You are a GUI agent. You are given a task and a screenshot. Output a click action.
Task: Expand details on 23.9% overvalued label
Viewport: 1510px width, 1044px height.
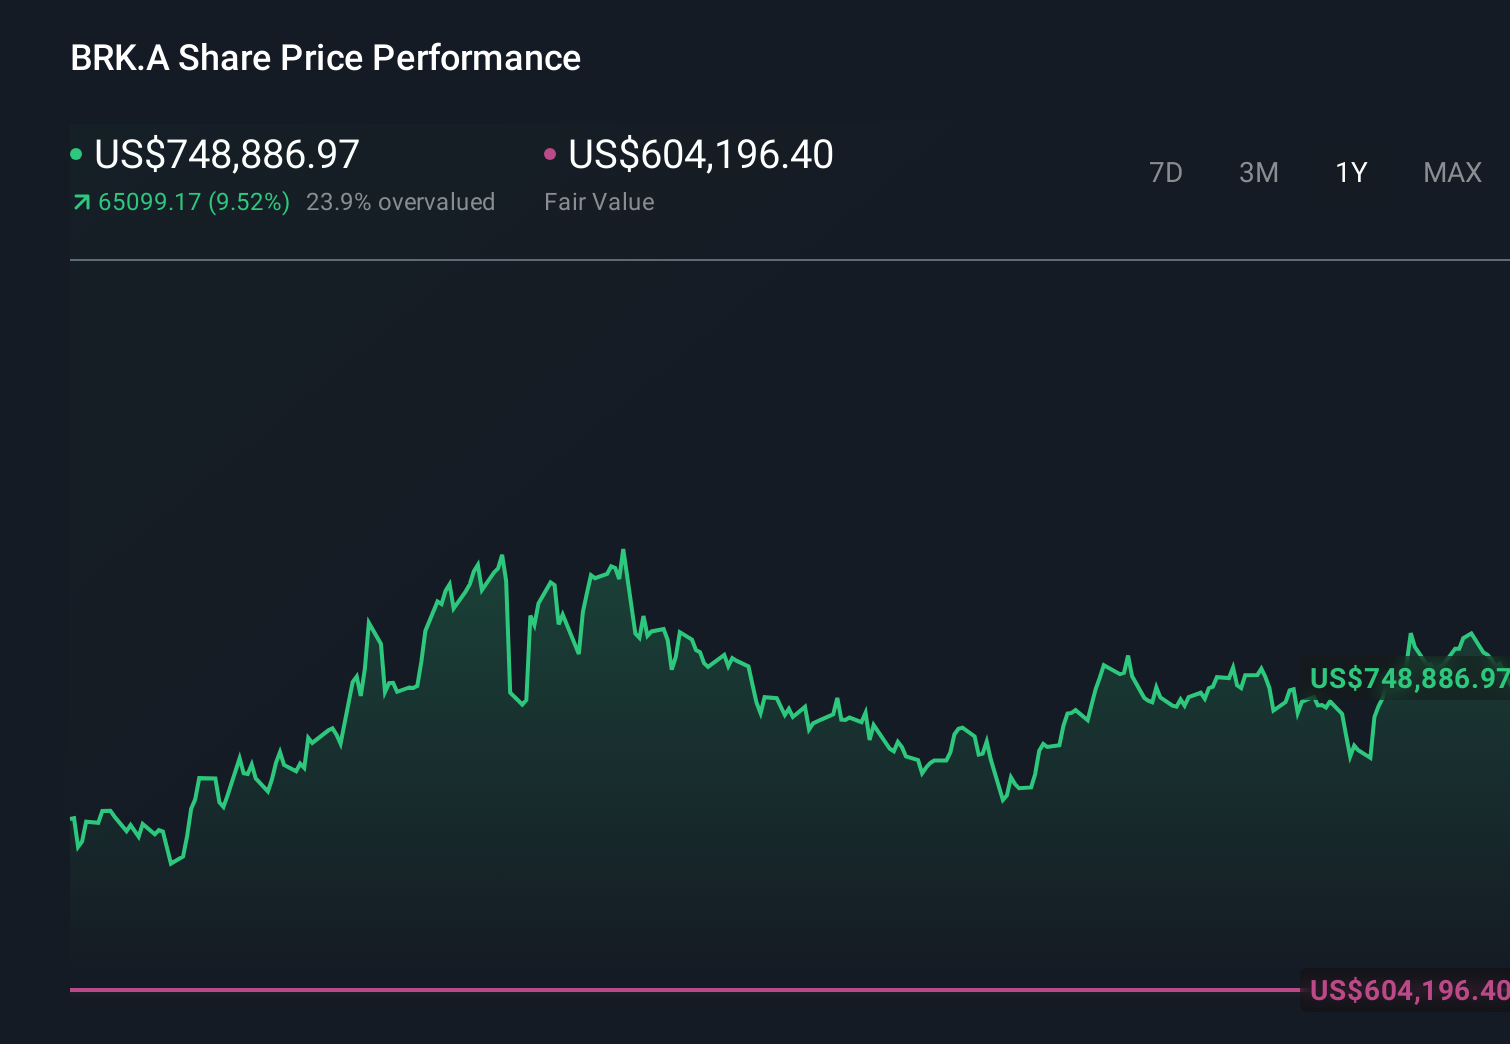(x=401, y=201)
